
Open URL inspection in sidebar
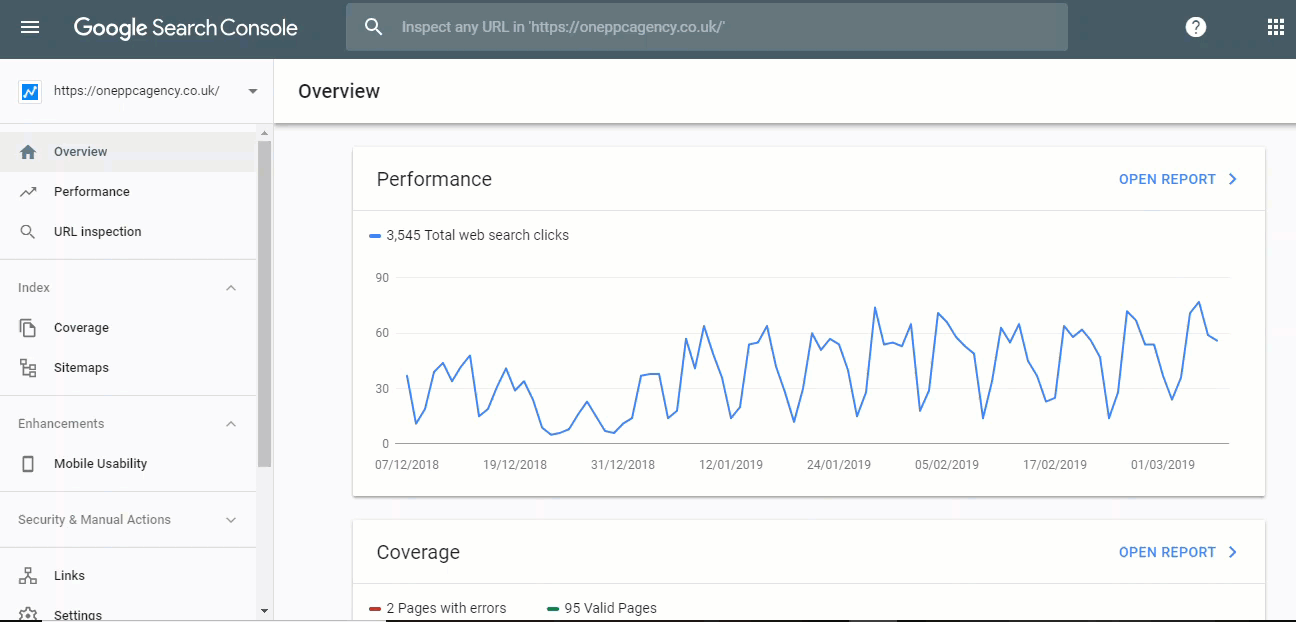pyautogui.click(x=128, y=232)
